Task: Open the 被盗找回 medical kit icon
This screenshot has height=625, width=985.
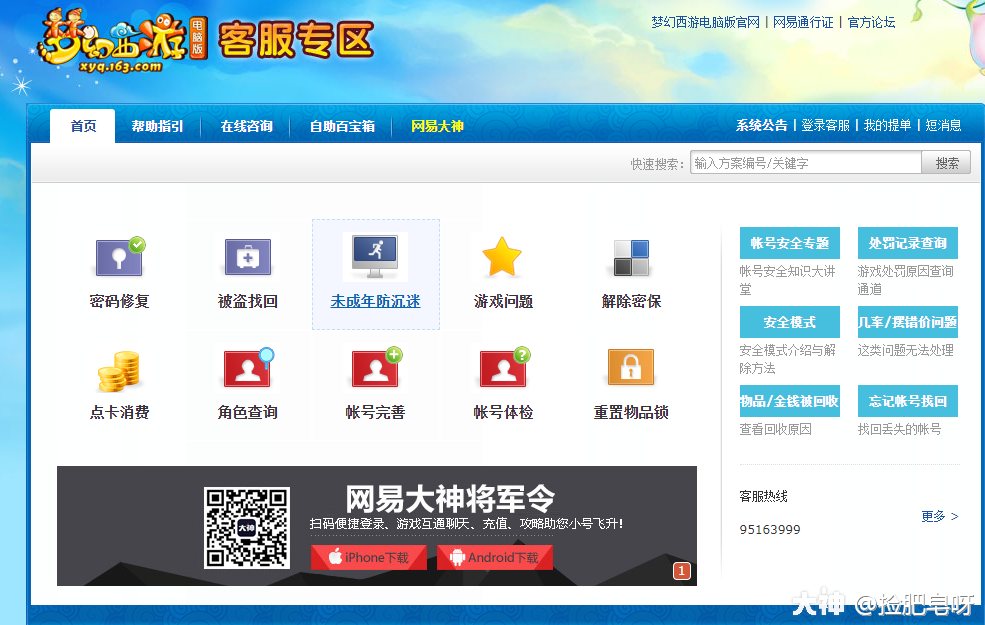Action: [x=248, y=256]
